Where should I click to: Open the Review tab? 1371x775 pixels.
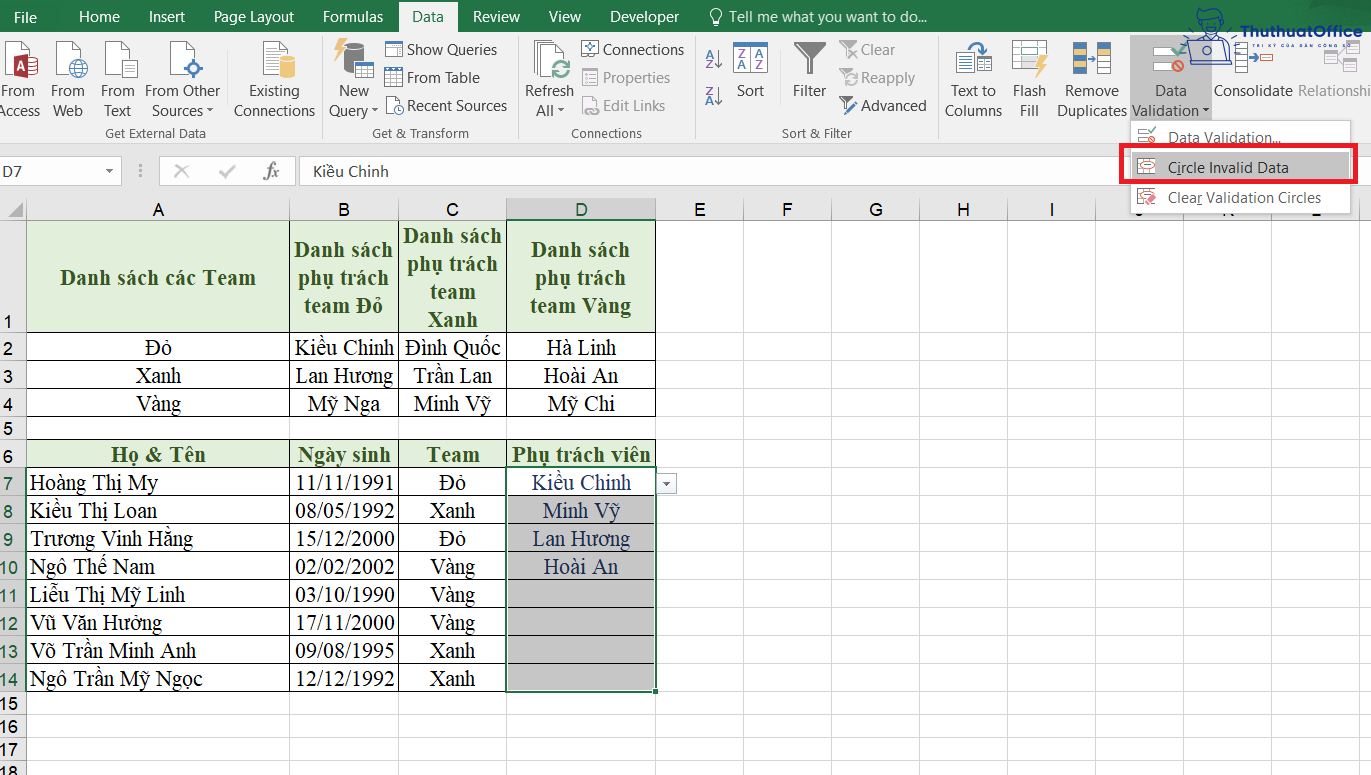(x=496, y=16)
